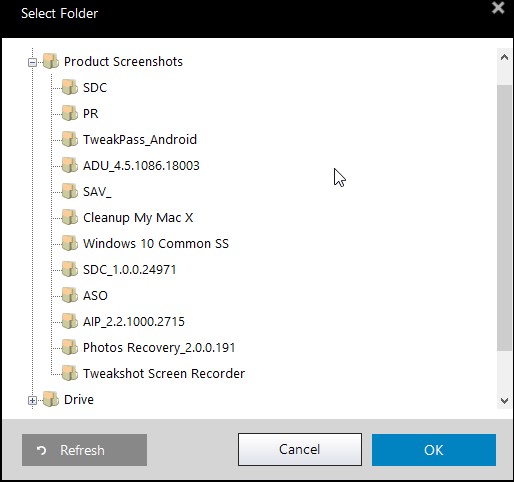Expand the Drive folder node

[32, 400]
